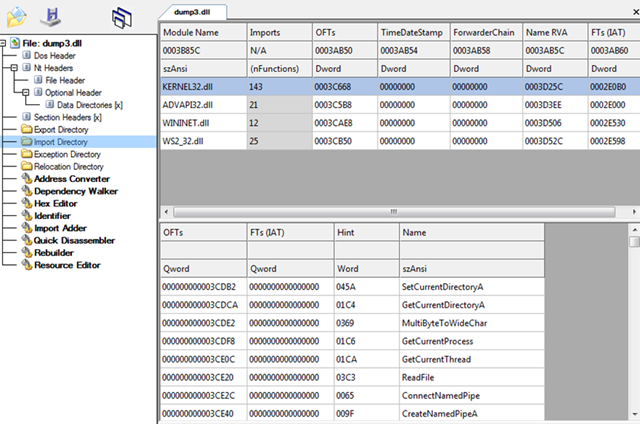Click Name RVA value 0003D52C
The image size is (640, 424).
(x=544, y=141)
